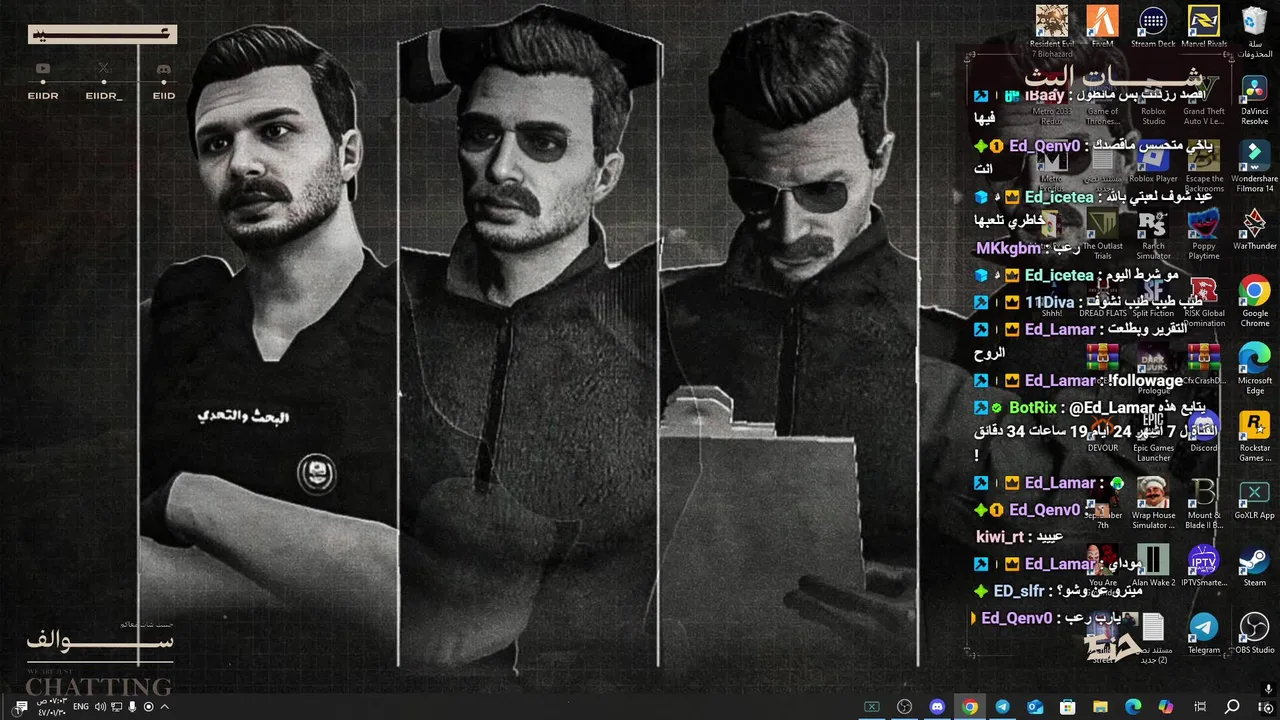Select the Poppy Playtime desktop icon
The image size is (1280, 720).
[x=1204, y=234]
